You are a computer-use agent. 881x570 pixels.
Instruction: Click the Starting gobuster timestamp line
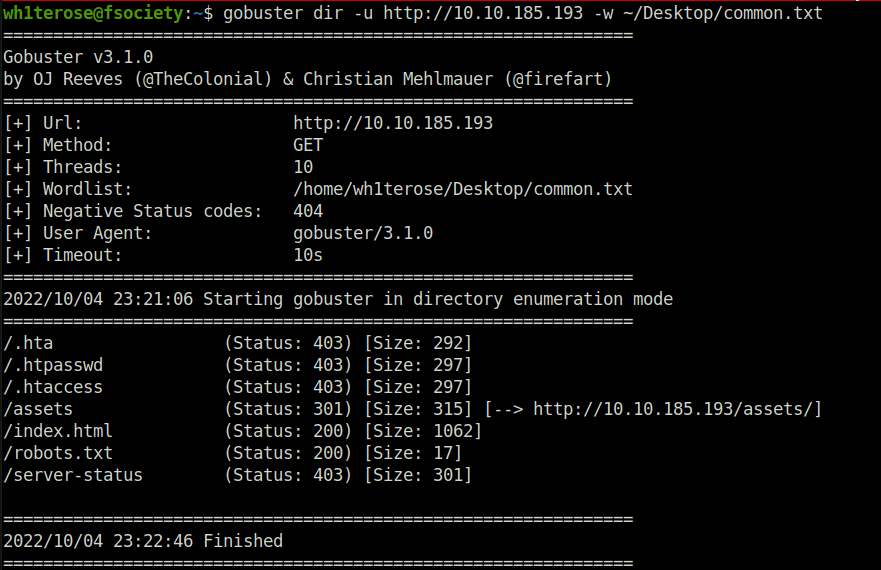click(338, 299)
